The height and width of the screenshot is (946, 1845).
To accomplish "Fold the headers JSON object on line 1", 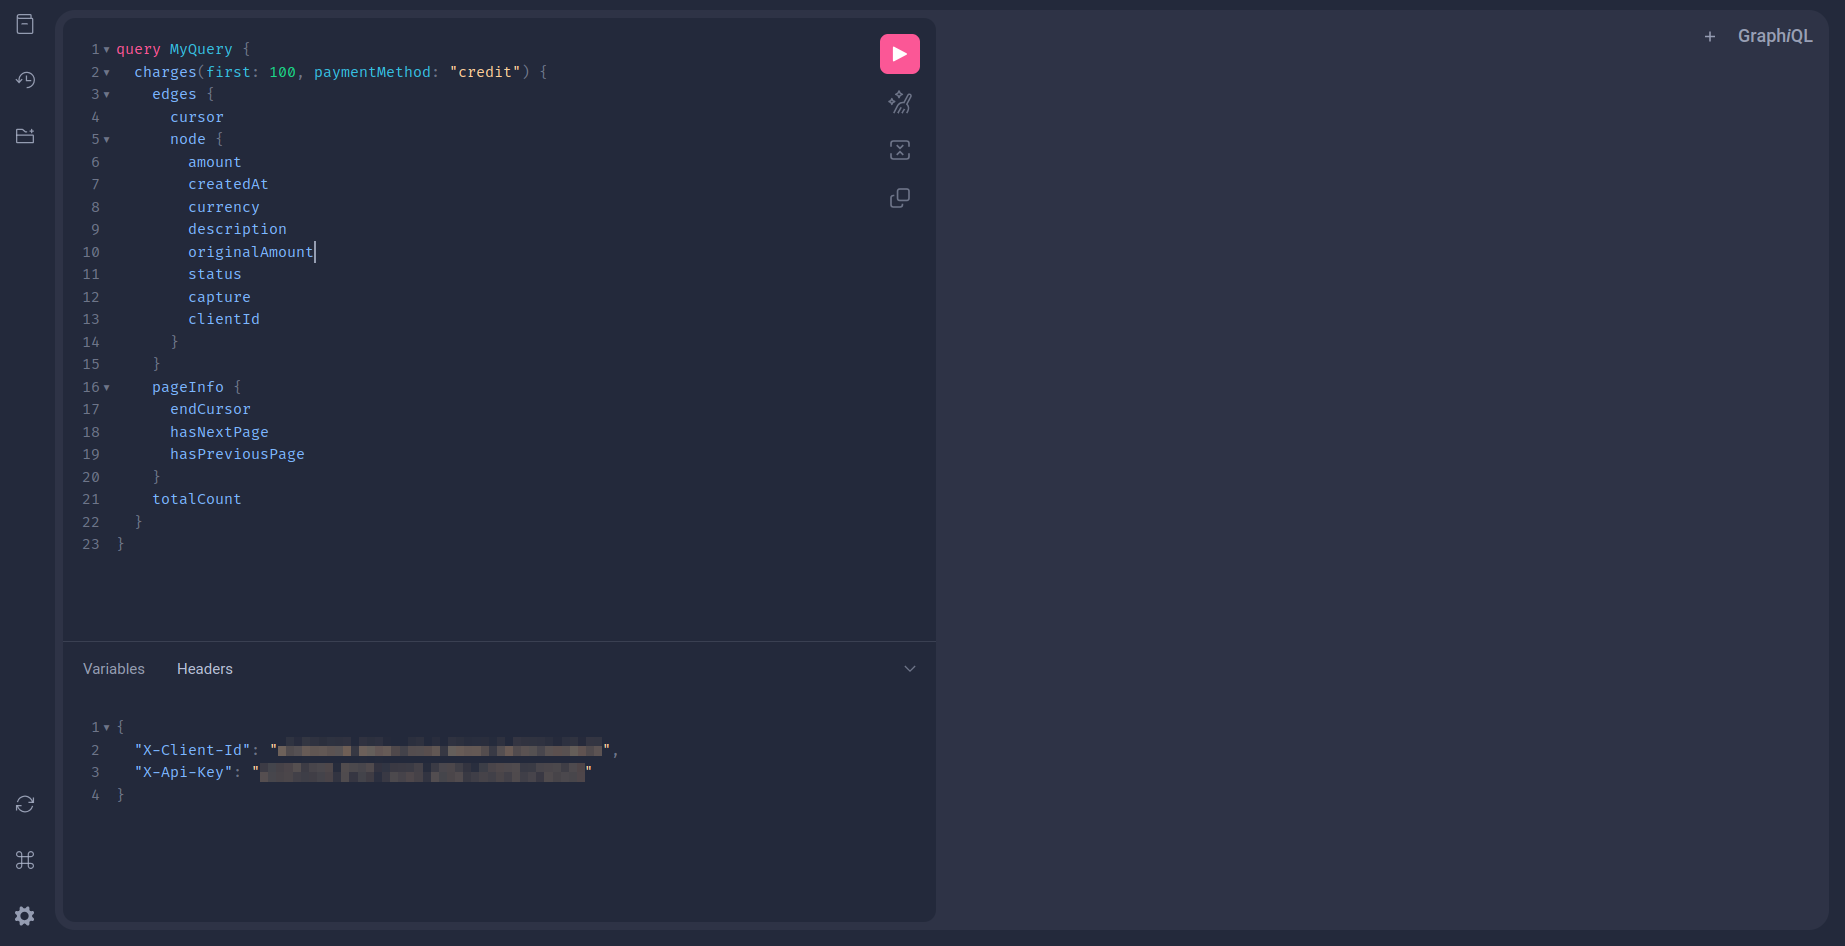I will [107, 727].
